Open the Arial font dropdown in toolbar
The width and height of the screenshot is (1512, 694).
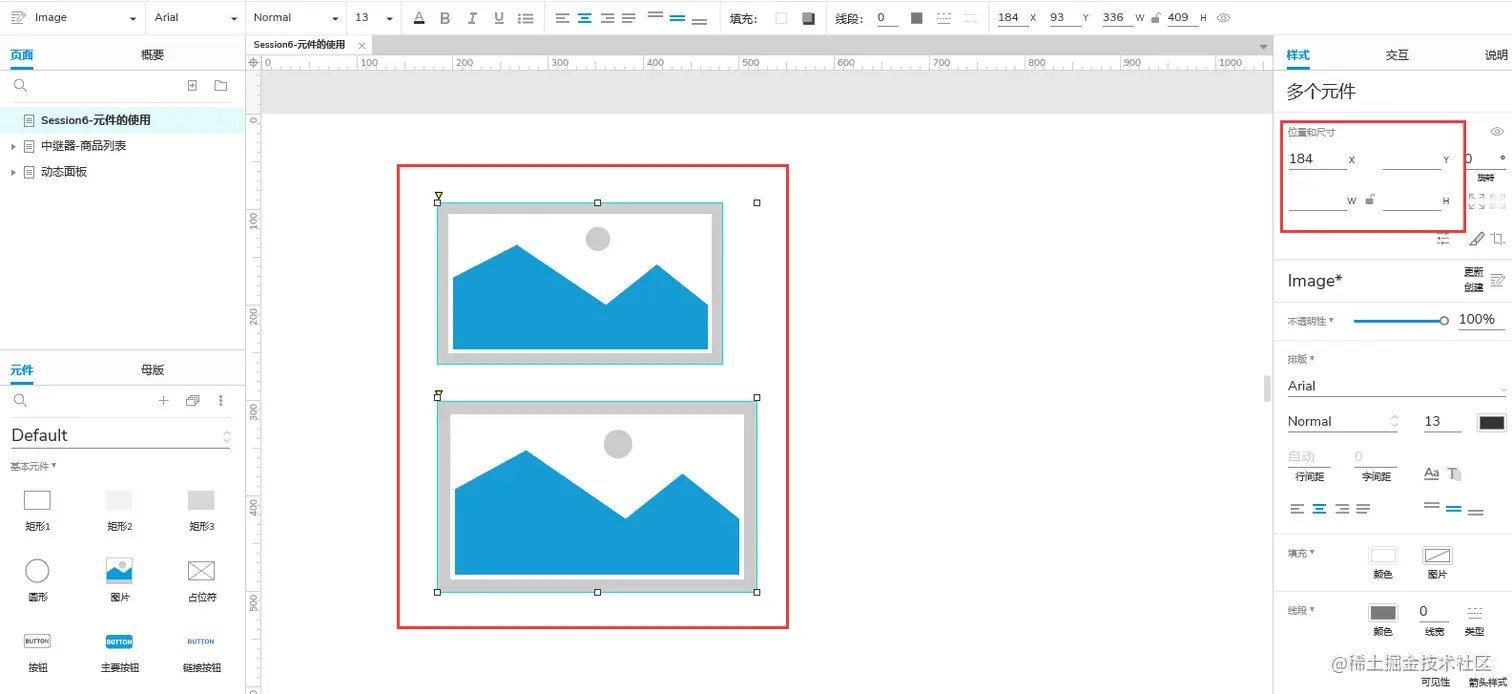(x=196, y=18)
